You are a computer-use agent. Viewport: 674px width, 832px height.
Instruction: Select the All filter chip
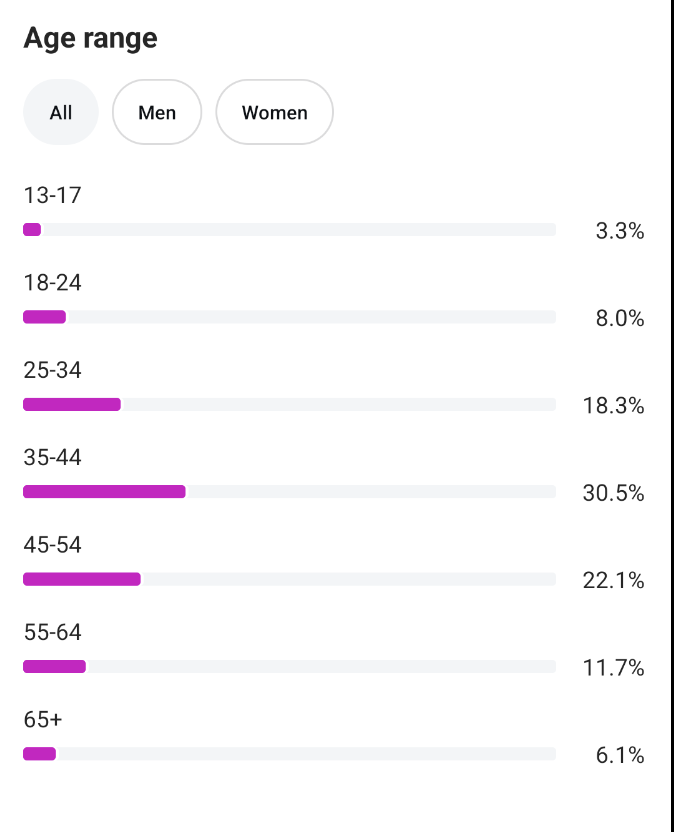click(x=61, y=112)
